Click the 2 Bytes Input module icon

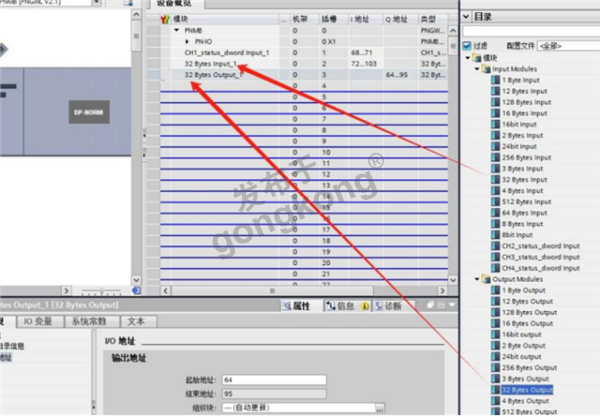click(496, 135)
